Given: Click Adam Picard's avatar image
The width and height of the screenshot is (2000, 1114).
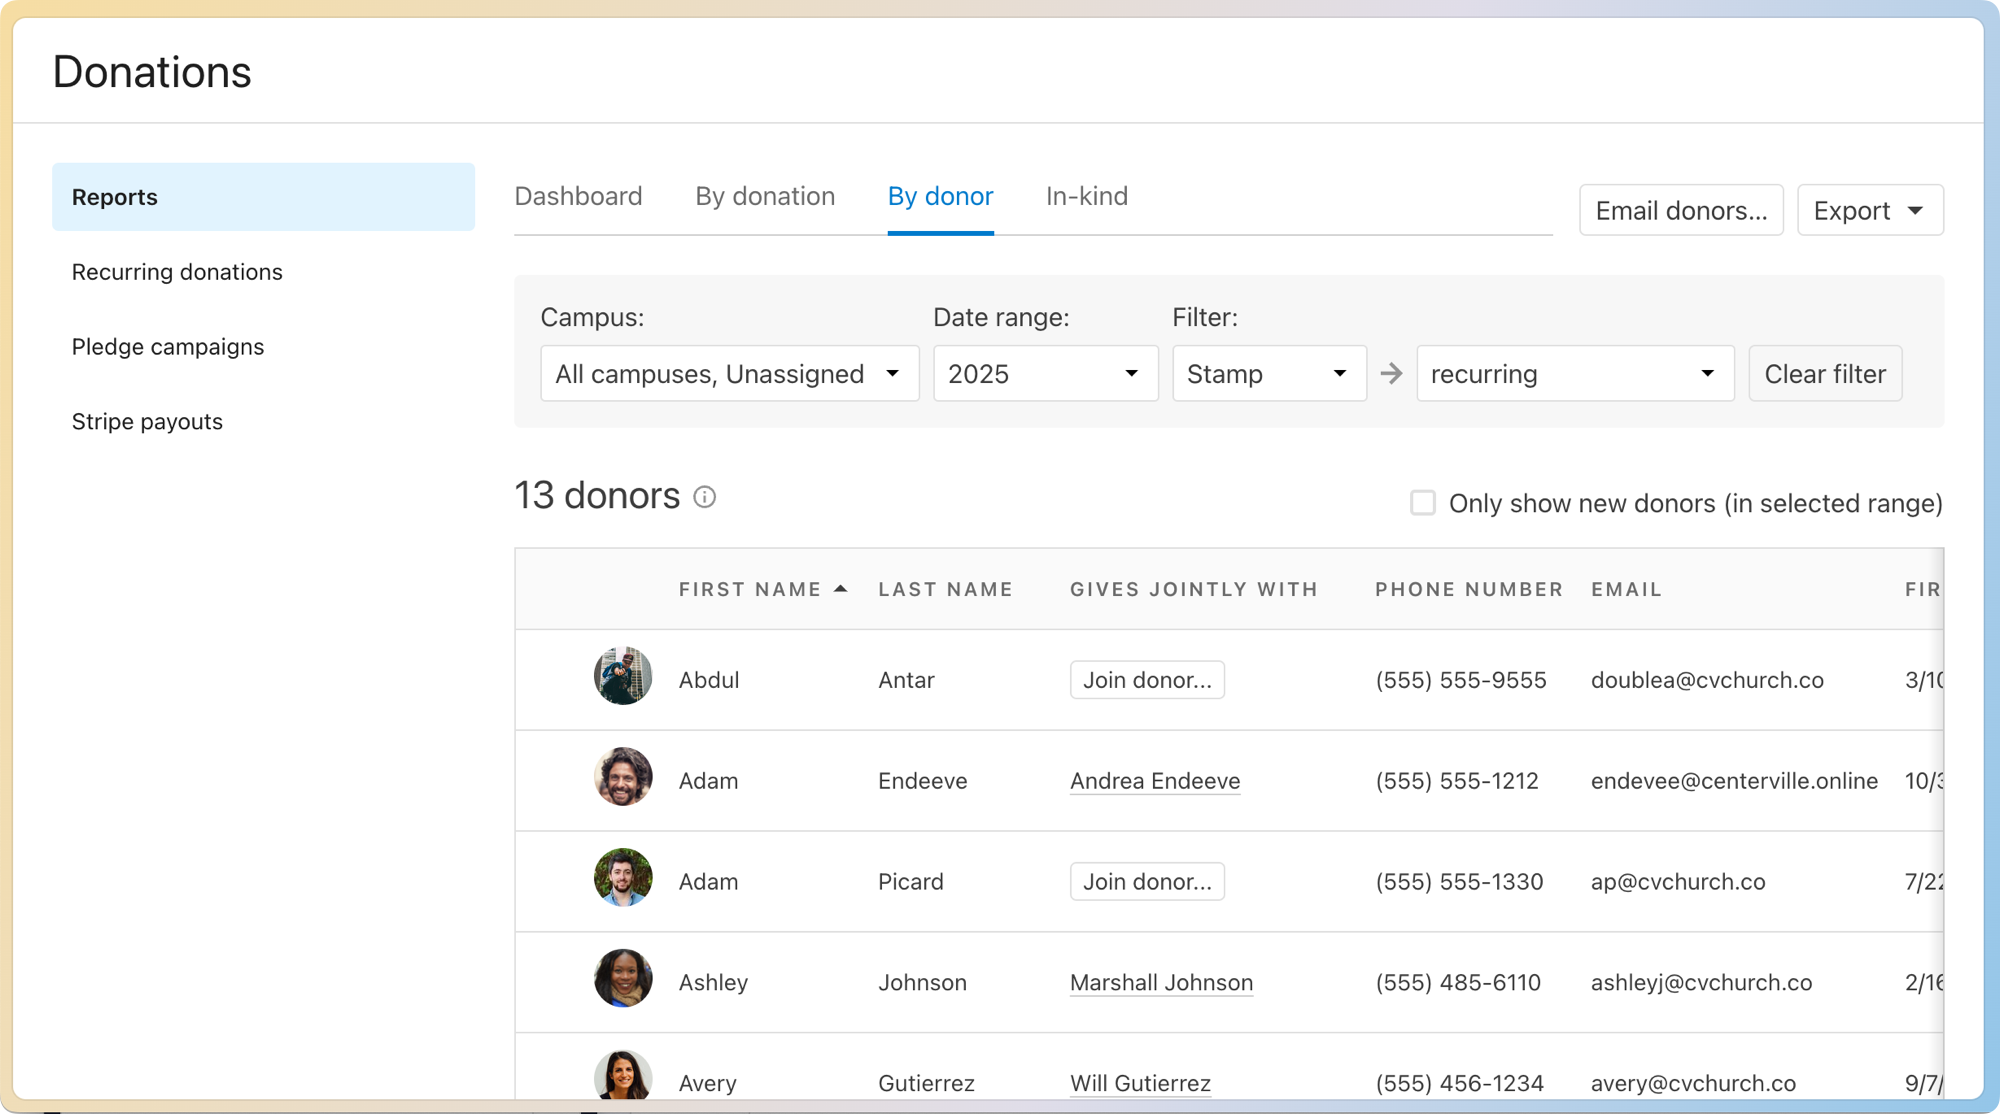Looking at the screenshot, I should tap(622, 878).
